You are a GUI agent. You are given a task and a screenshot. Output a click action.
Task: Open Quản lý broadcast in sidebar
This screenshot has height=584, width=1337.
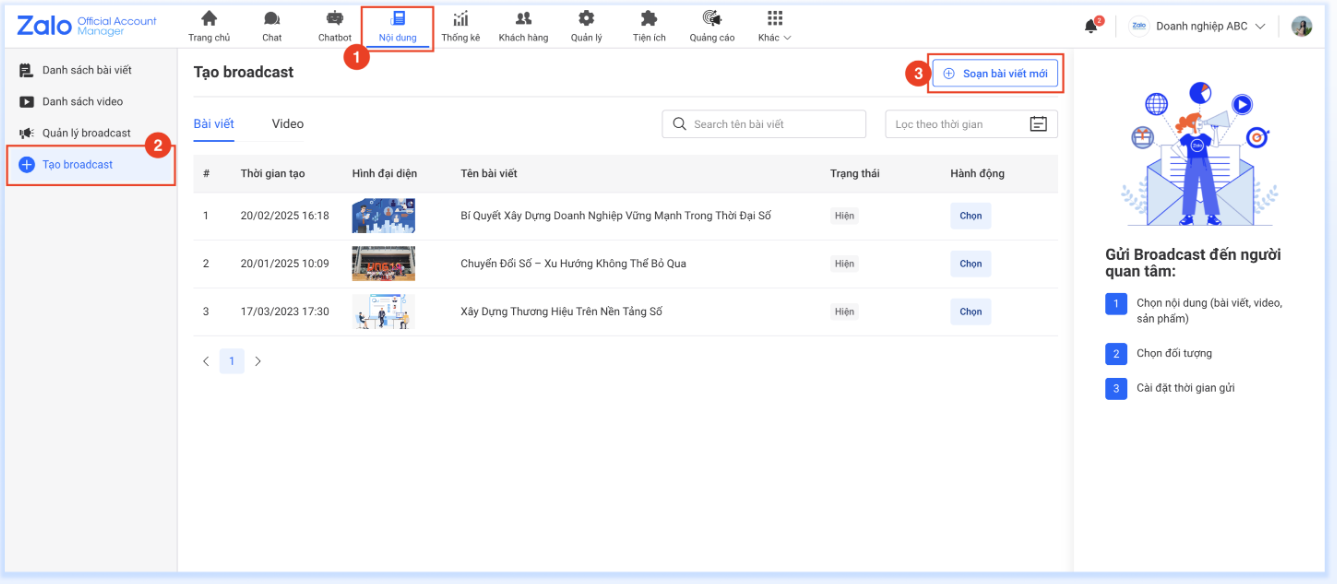pos(86,133)
